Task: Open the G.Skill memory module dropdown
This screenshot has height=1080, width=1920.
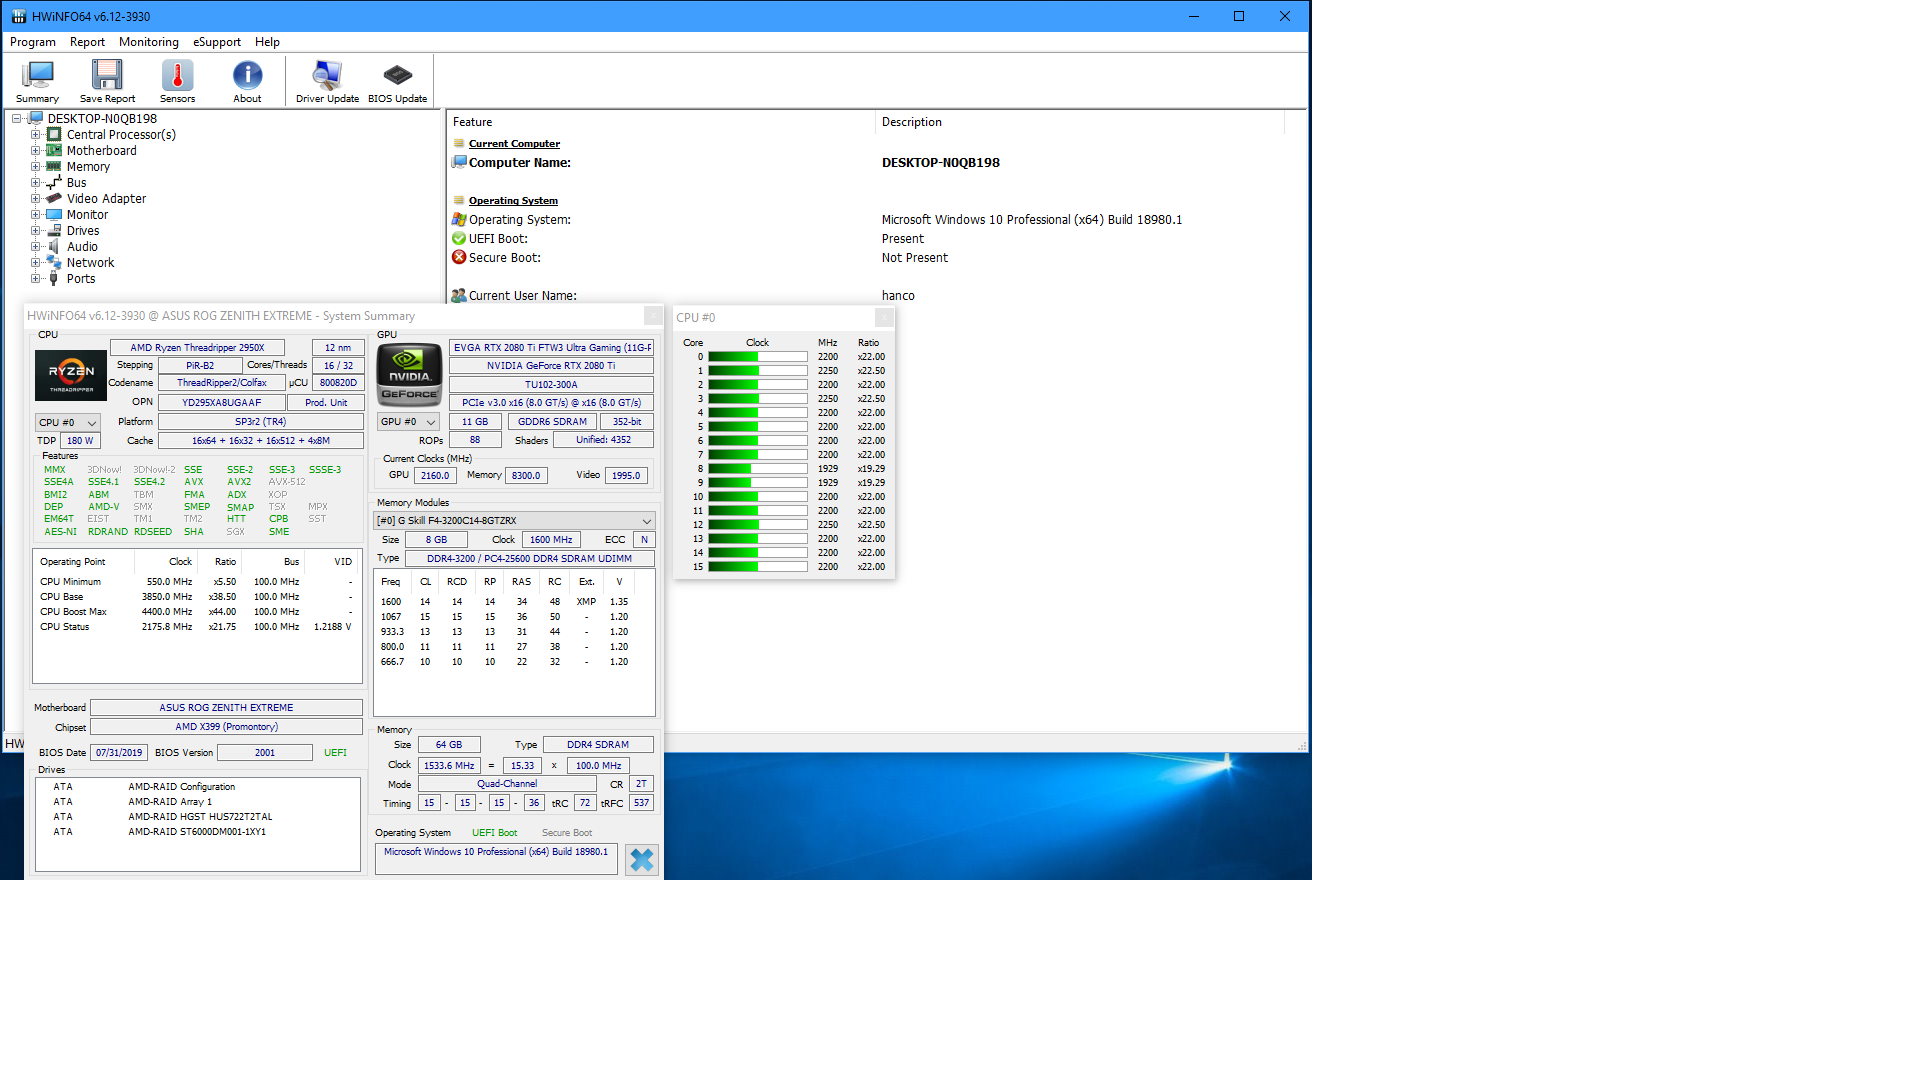Action: point(514,521)
